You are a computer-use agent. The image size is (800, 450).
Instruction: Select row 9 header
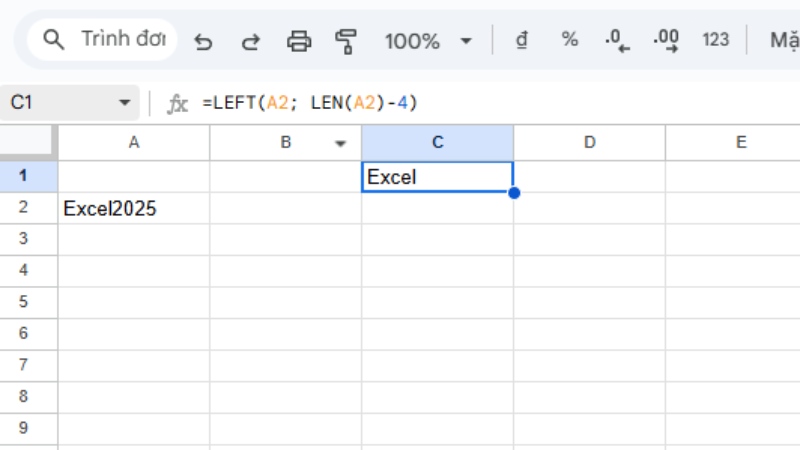pos(29,428)
